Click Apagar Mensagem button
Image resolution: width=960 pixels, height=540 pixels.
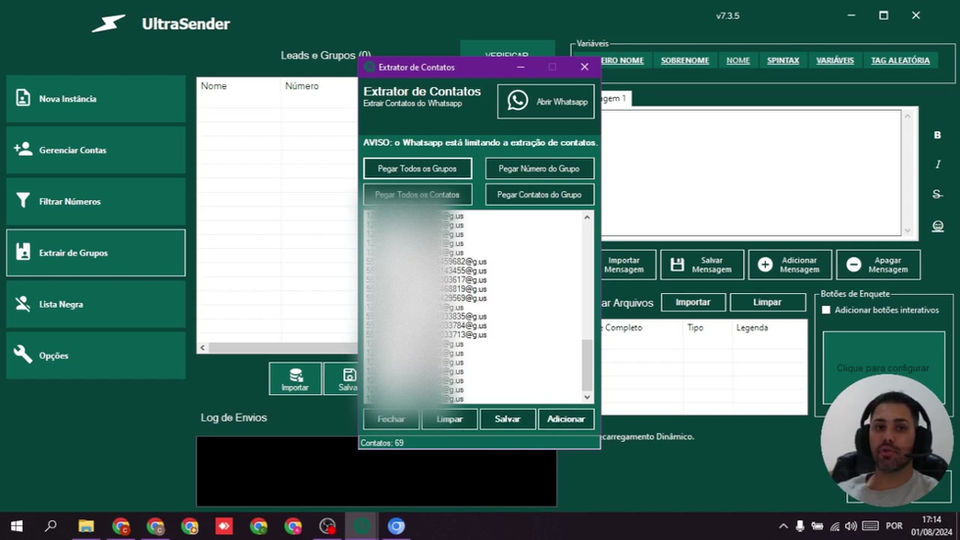(878, 264)
